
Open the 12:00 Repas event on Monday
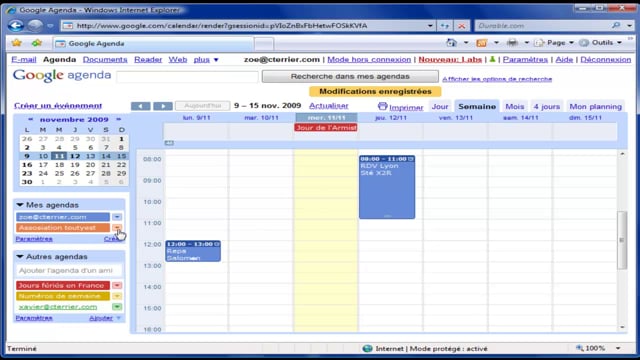point(193,251)
